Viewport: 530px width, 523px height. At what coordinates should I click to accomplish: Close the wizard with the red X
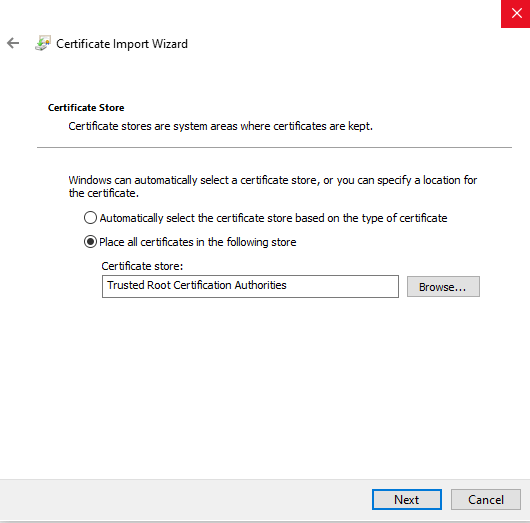pyautogui.click(x=516, y=14)
